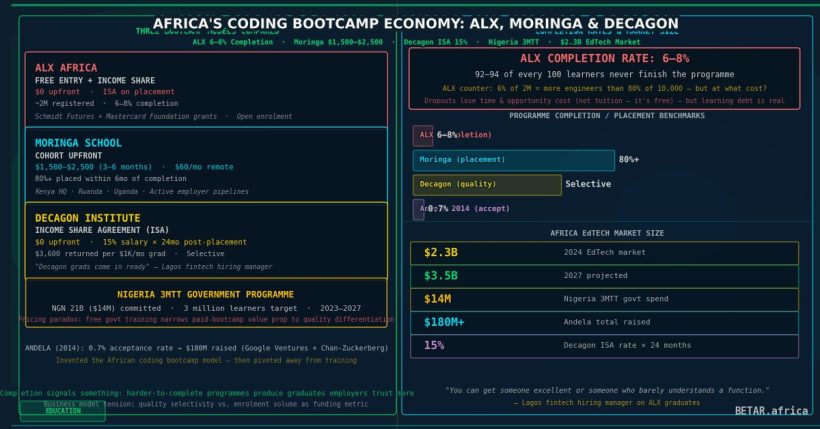Select the 'Open enrolment' text
The height and width of the screenshot is (429, 820).
click(x=264, y=116)
